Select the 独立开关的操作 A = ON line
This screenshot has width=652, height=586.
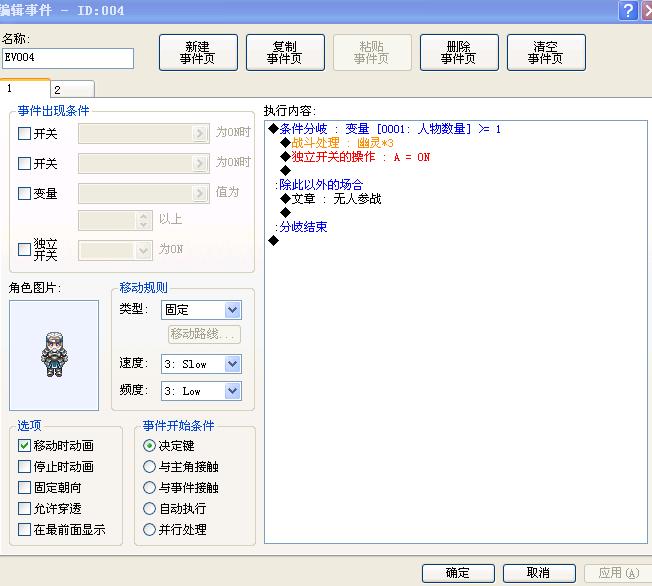click(x=355, y=157)
